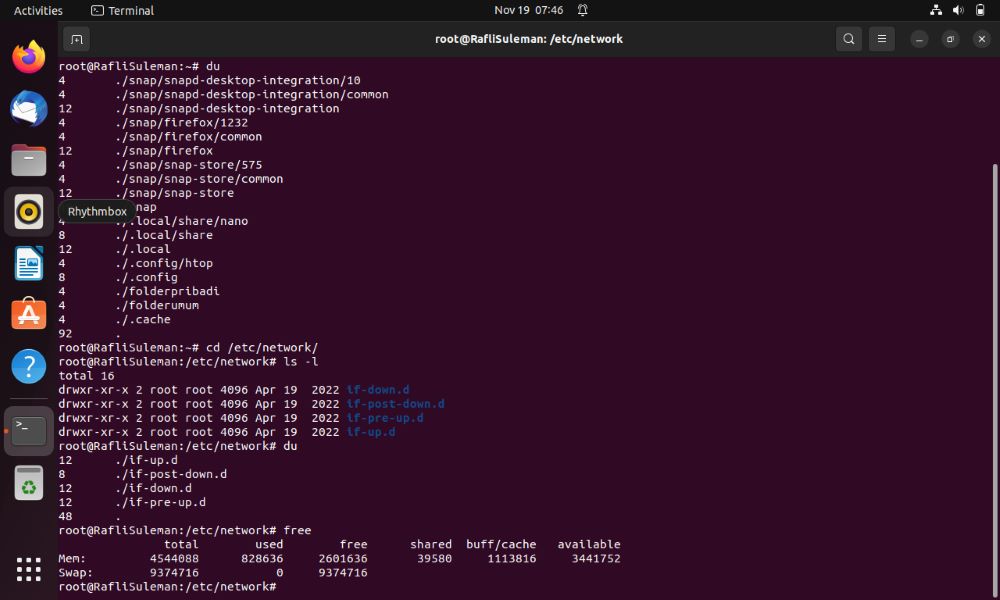Click the ./.config/htop path
The height and width of the screenshot is (600, 1000).
[x=164, y=263]
